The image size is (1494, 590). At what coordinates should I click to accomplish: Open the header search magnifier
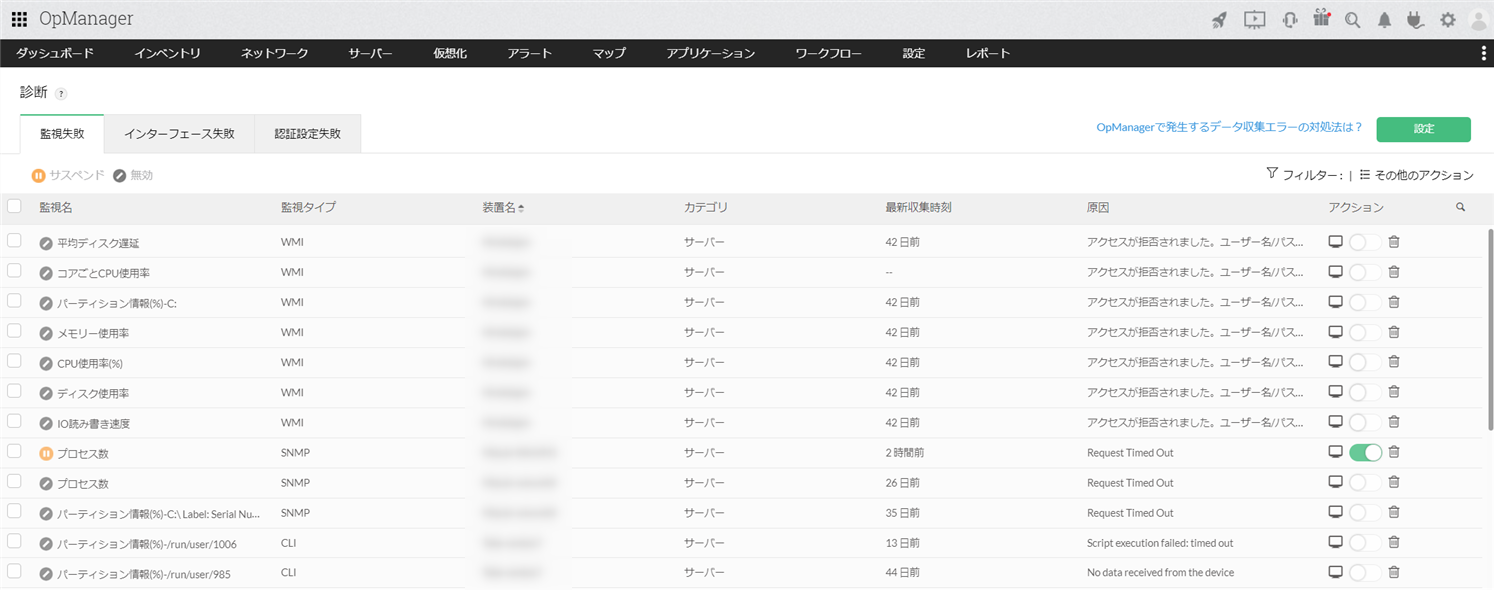tap(1353, 20)
